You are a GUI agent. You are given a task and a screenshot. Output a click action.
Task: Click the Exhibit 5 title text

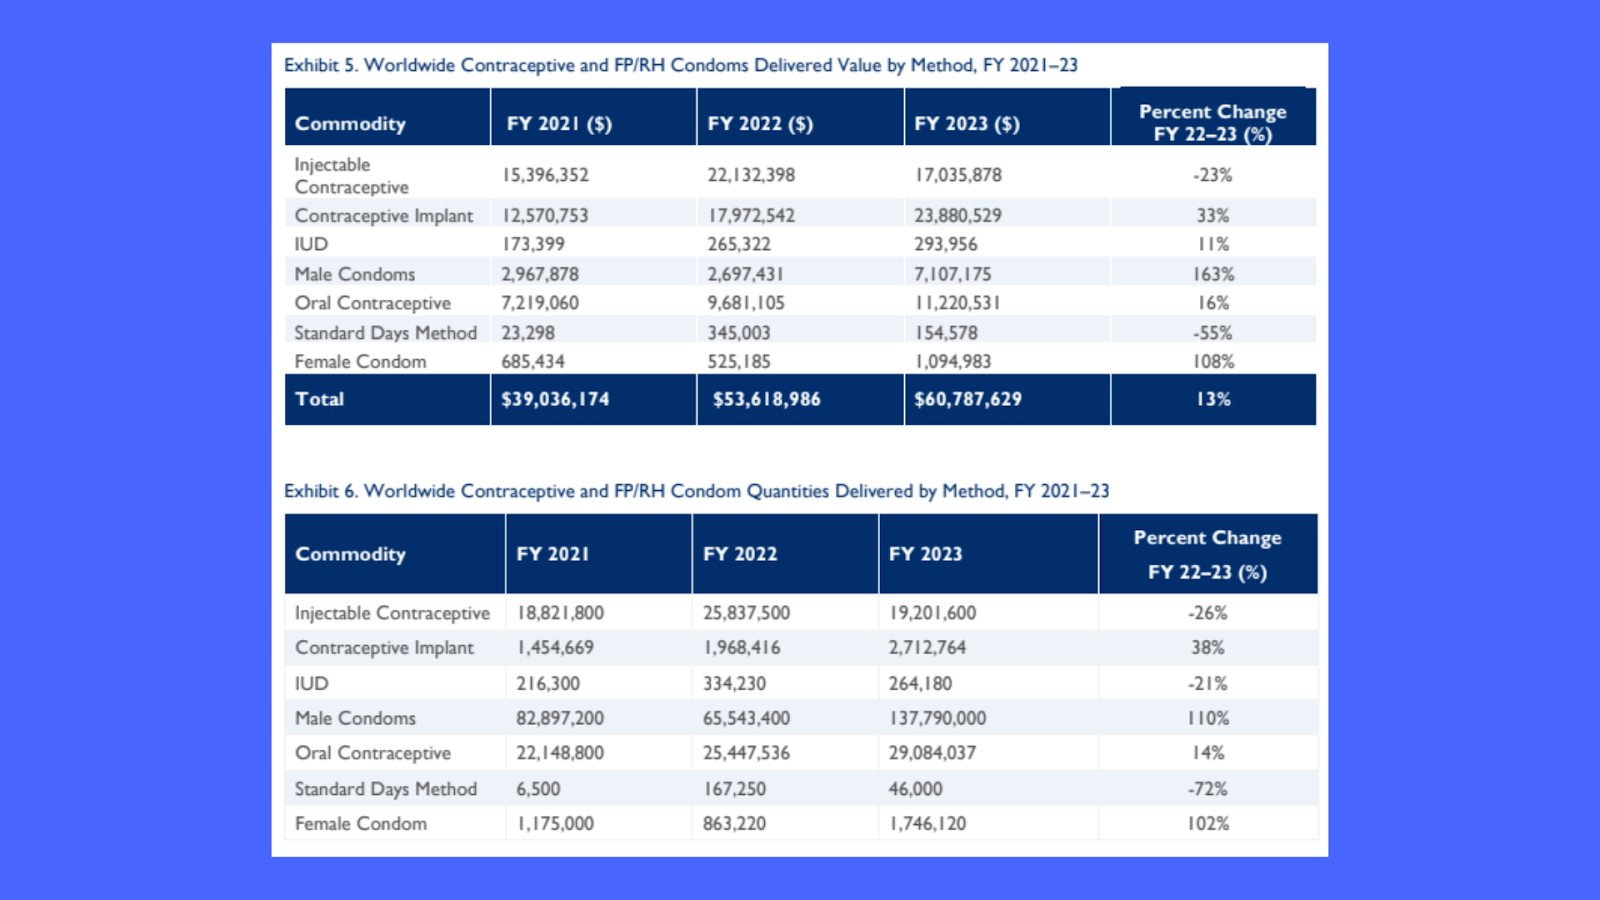(x=681, y=65)
